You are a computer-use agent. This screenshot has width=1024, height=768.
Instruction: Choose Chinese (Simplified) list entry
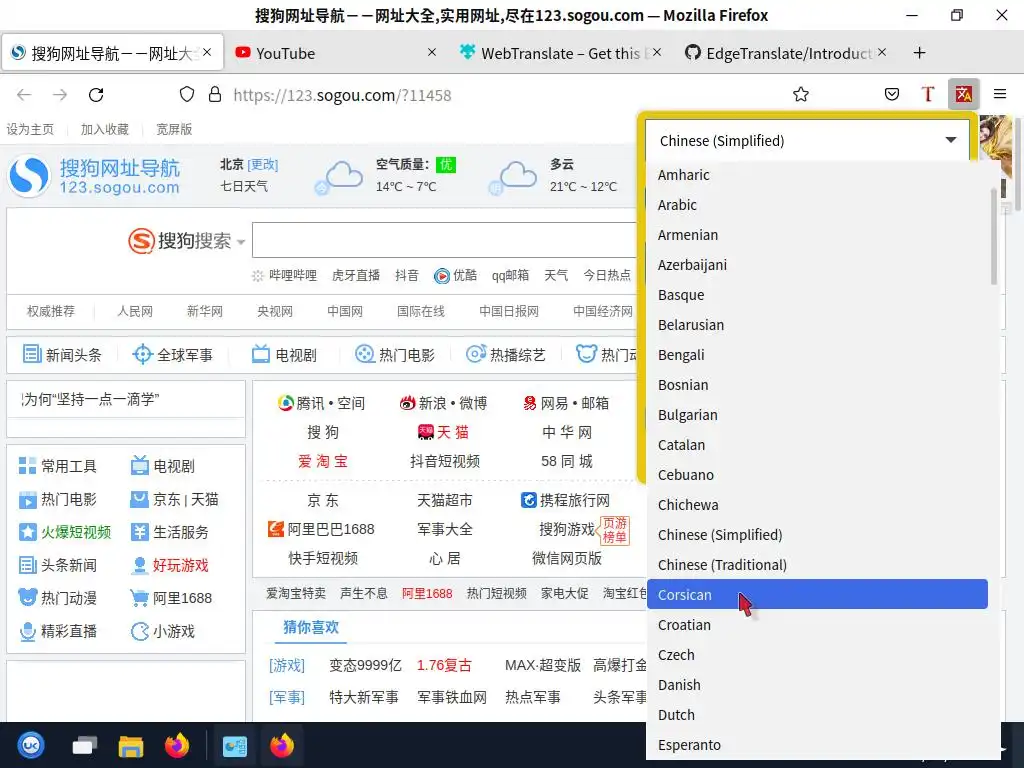pyautogui.click(x=817, y=536)
